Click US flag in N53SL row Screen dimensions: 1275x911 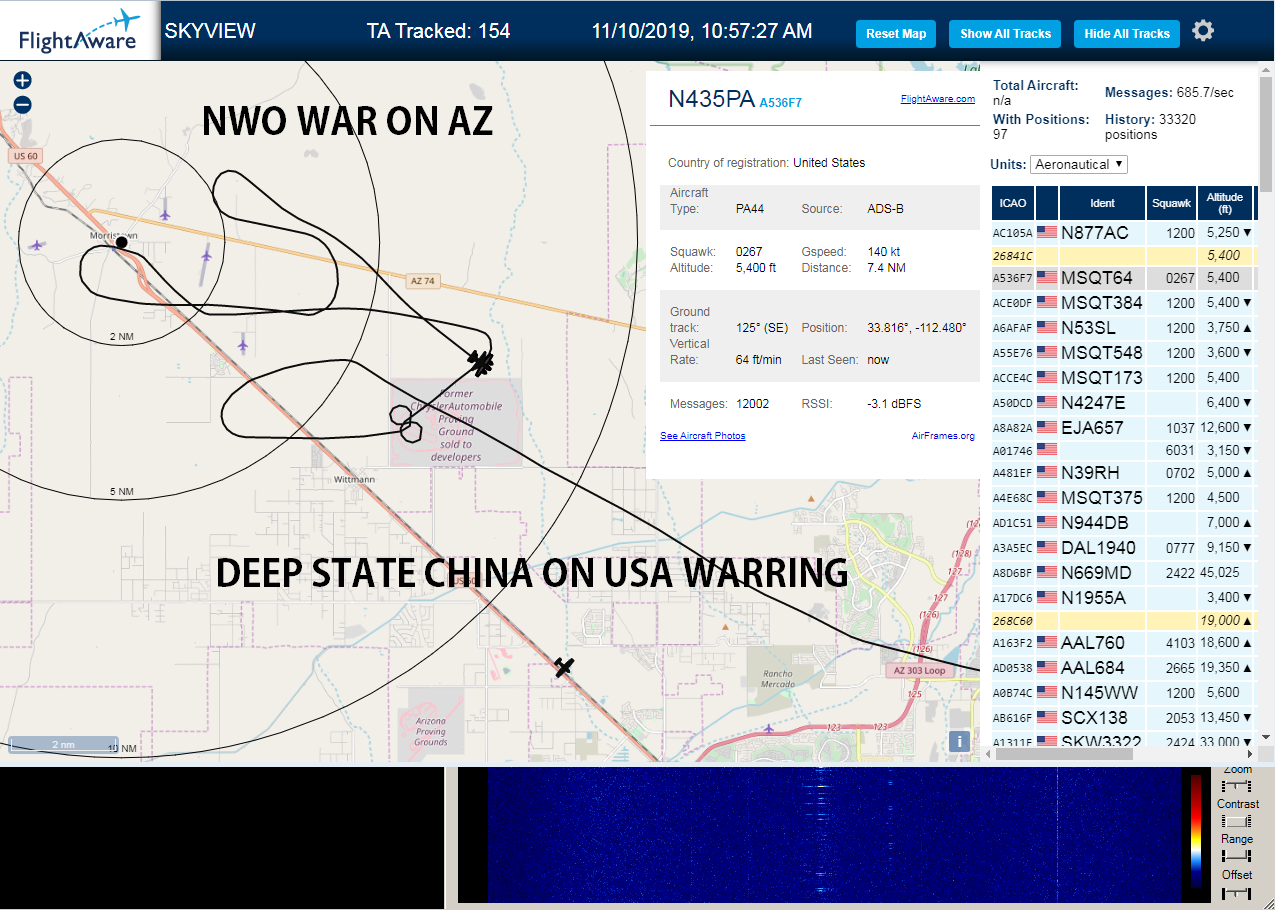click(x=1047, y=328)
